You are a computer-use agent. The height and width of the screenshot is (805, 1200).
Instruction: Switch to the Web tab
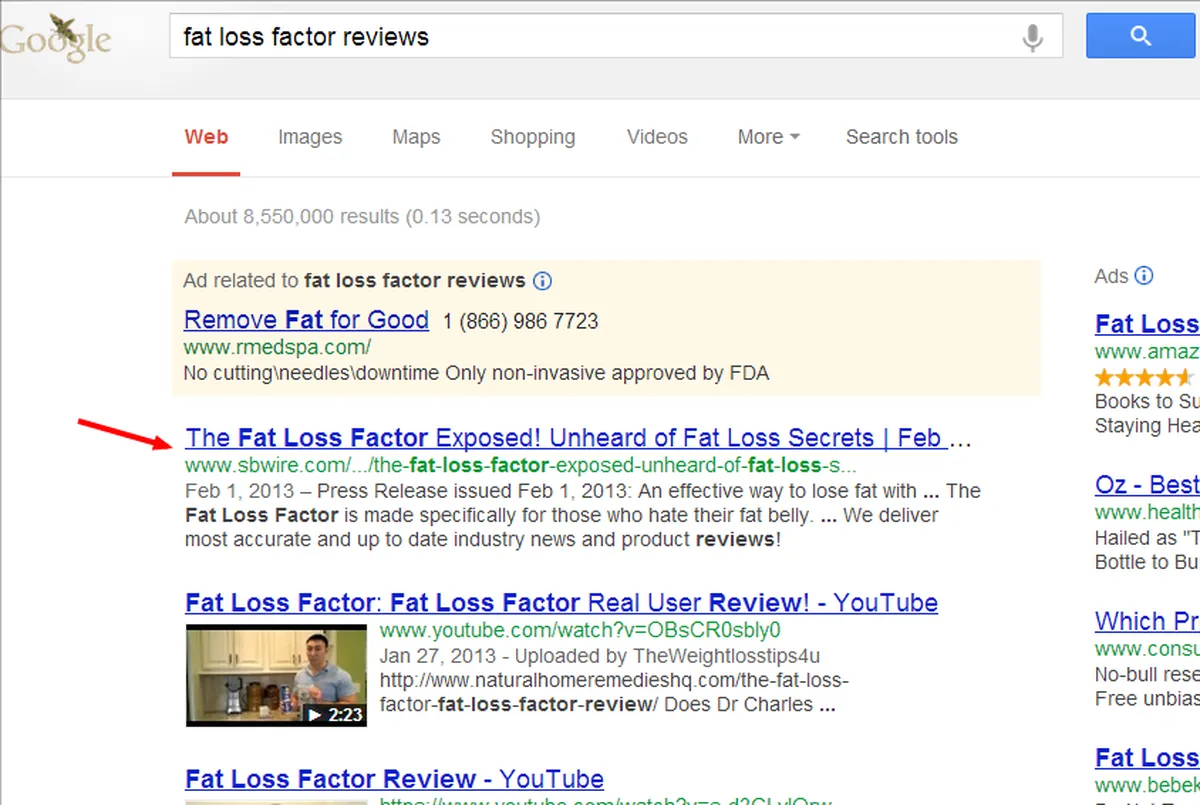206,137
